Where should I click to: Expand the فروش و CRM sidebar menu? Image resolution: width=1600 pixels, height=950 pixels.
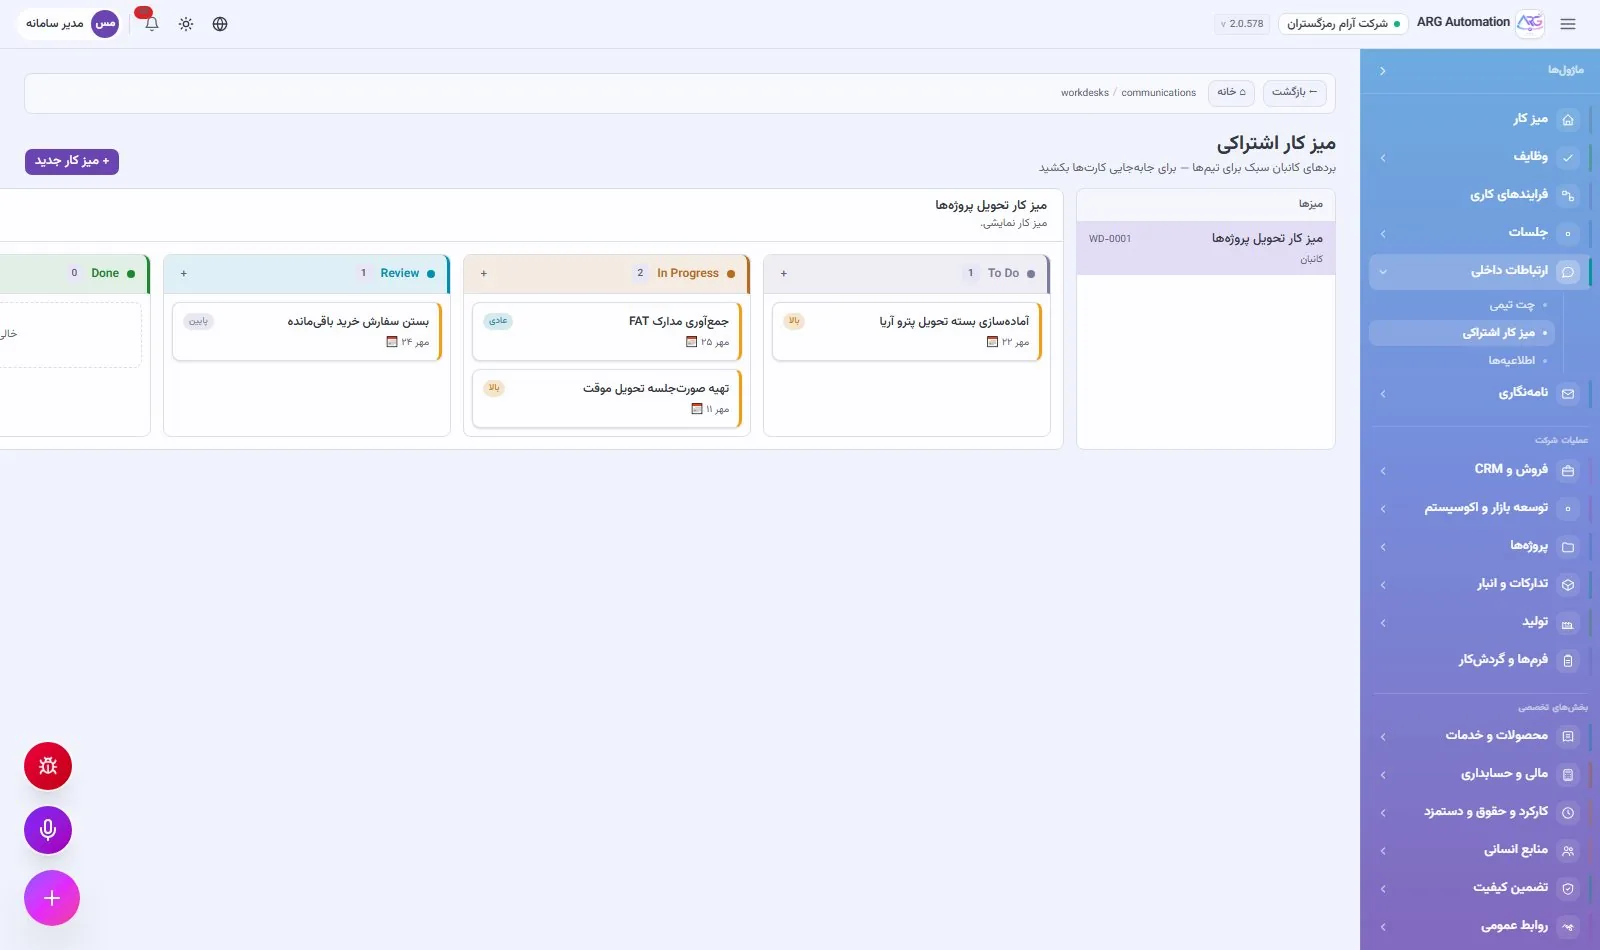(x=1480, y=469)
